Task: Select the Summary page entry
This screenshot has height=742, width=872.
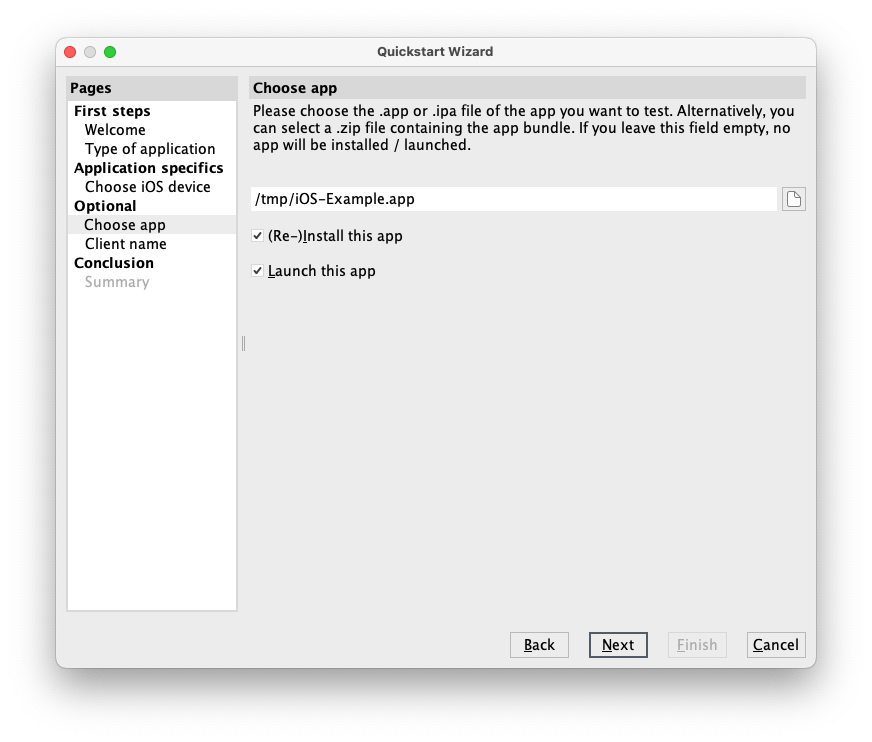Action: [x=117, y=282]
